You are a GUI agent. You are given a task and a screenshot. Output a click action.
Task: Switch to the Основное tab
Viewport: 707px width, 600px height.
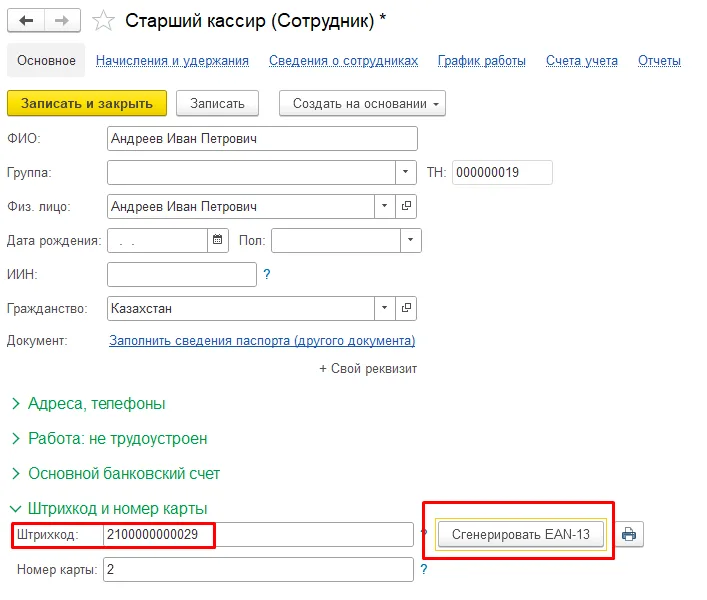(46, 60)
